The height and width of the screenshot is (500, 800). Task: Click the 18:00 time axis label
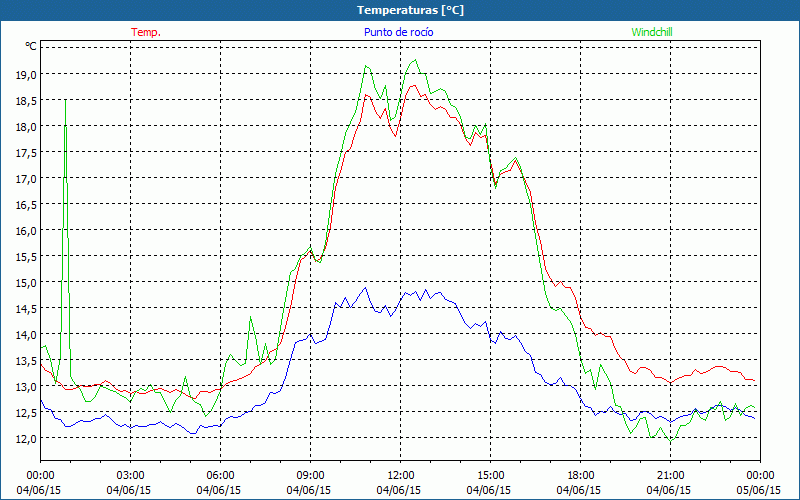[580, 476]
